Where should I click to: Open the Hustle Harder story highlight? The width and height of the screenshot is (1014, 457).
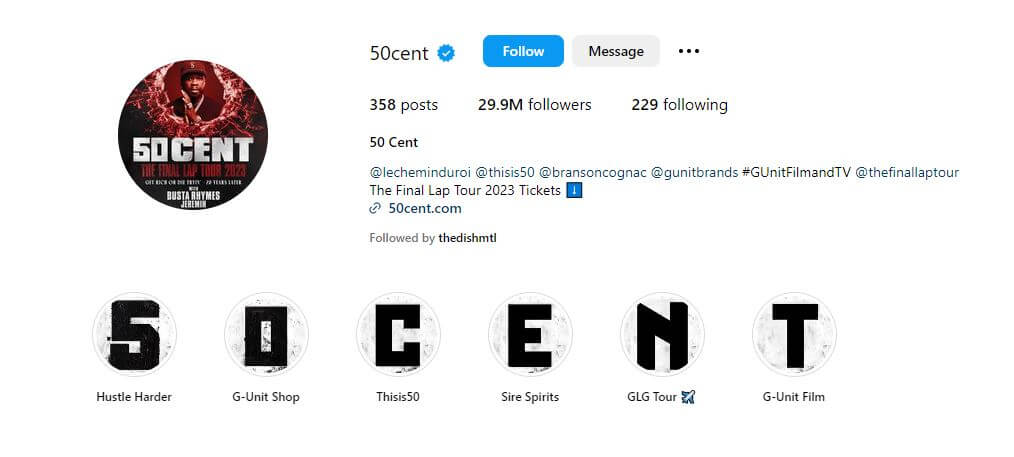(135, 334)
